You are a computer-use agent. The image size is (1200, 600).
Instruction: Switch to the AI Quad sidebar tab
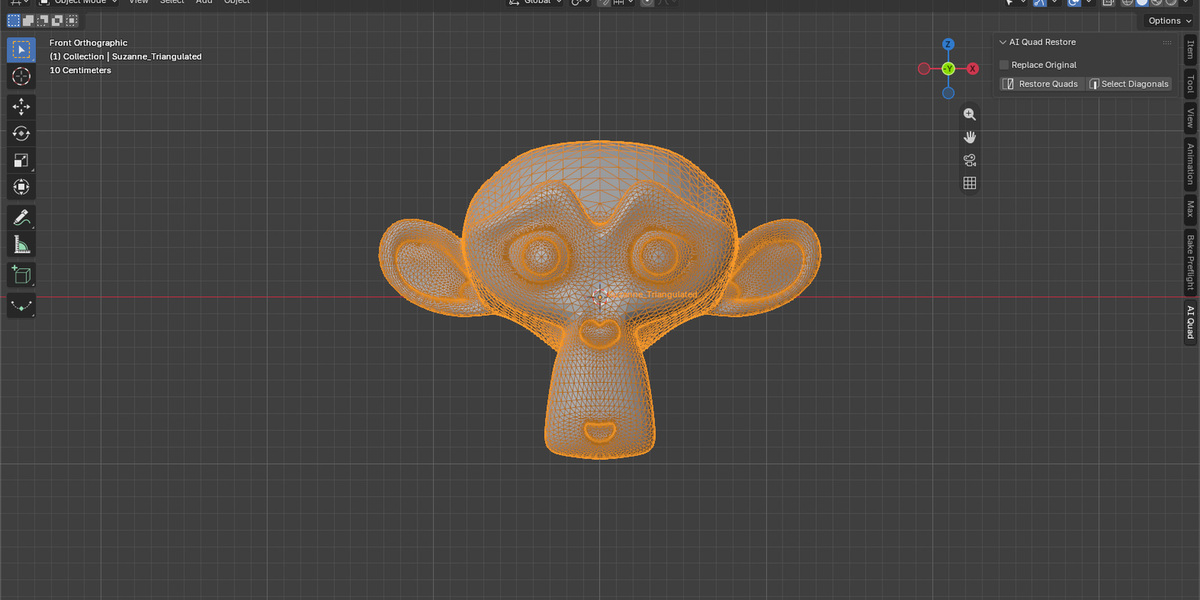pyautogui.click(x=1190, y=322)
